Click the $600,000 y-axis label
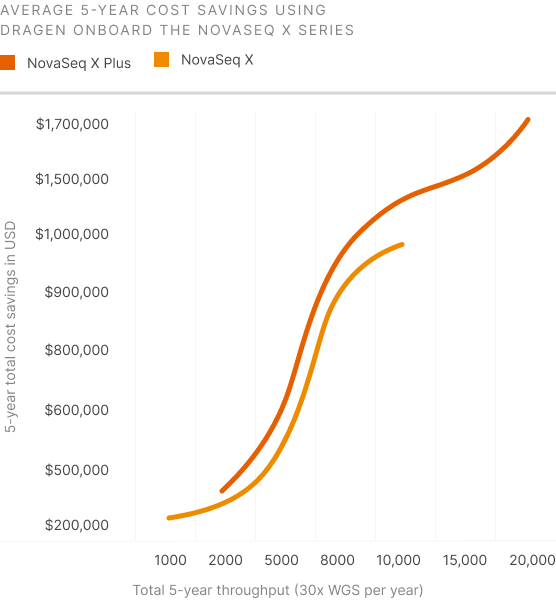Screen dimensions: 556x610 [77, 410]
